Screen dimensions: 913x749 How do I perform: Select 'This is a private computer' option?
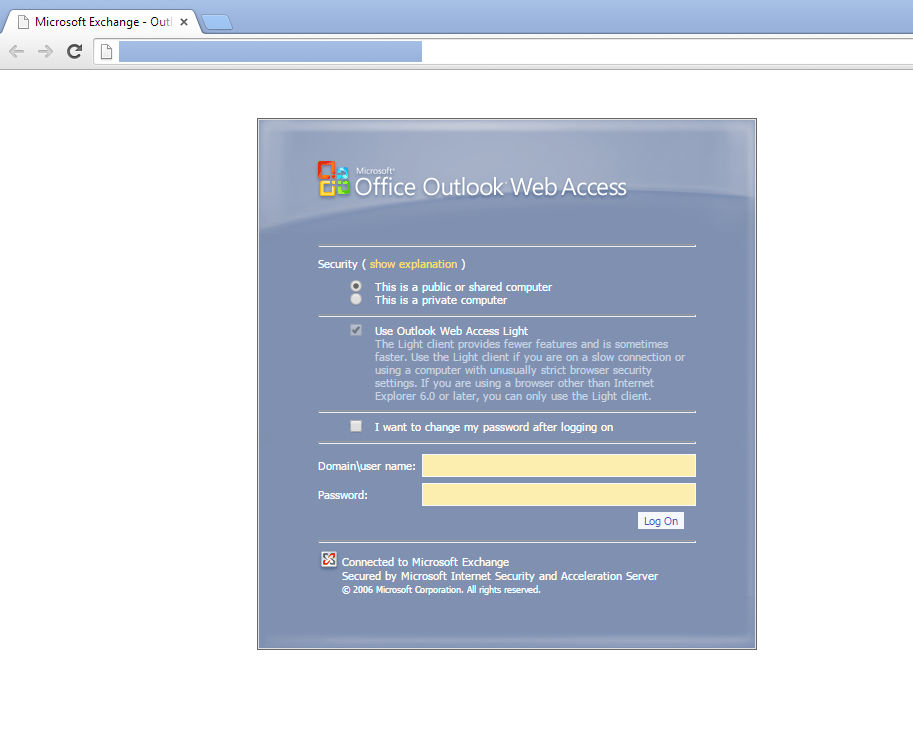[356, 299]
